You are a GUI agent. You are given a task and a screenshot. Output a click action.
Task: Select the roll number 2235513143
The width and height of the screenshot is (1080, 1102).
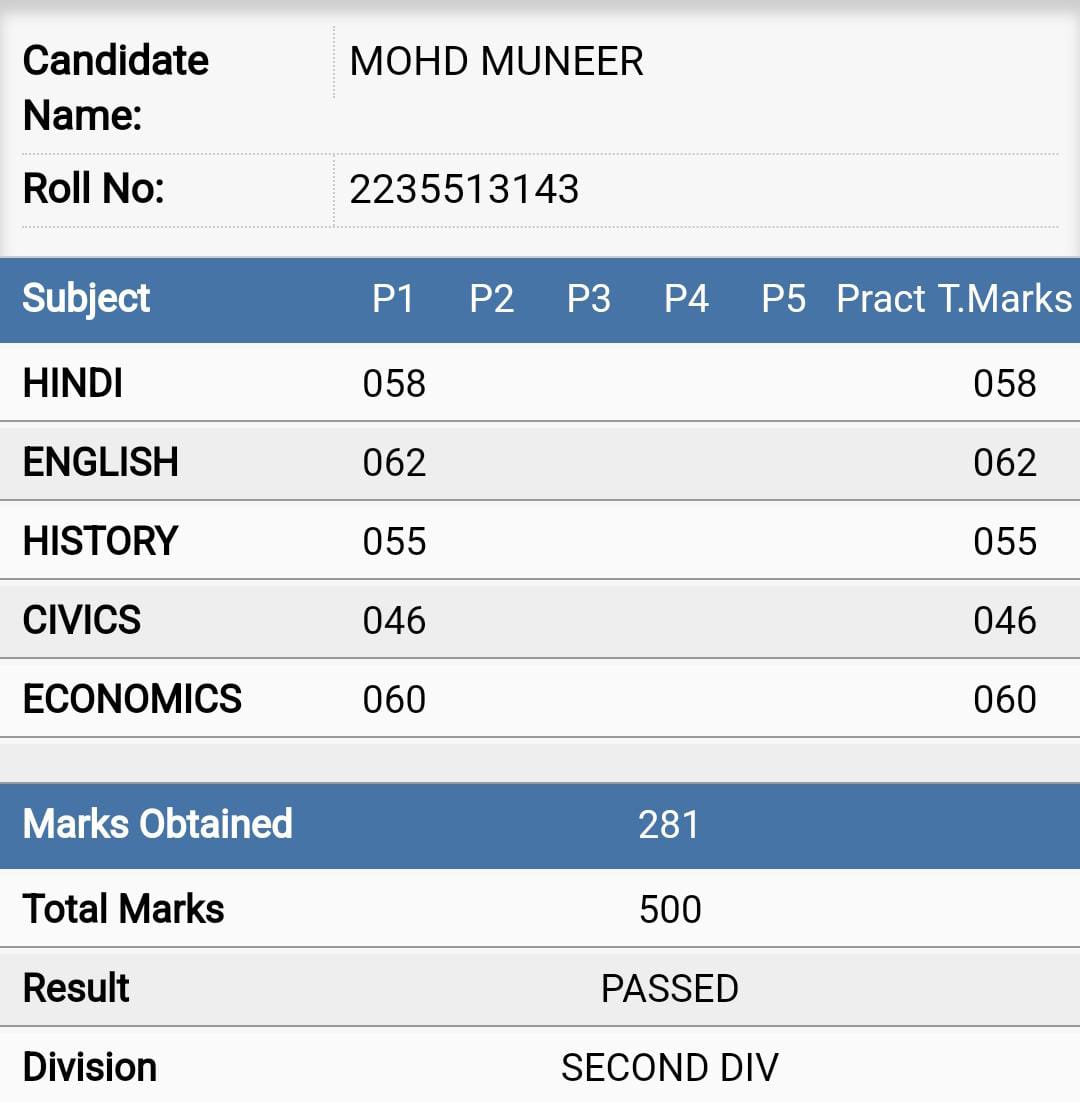[464, 189]
